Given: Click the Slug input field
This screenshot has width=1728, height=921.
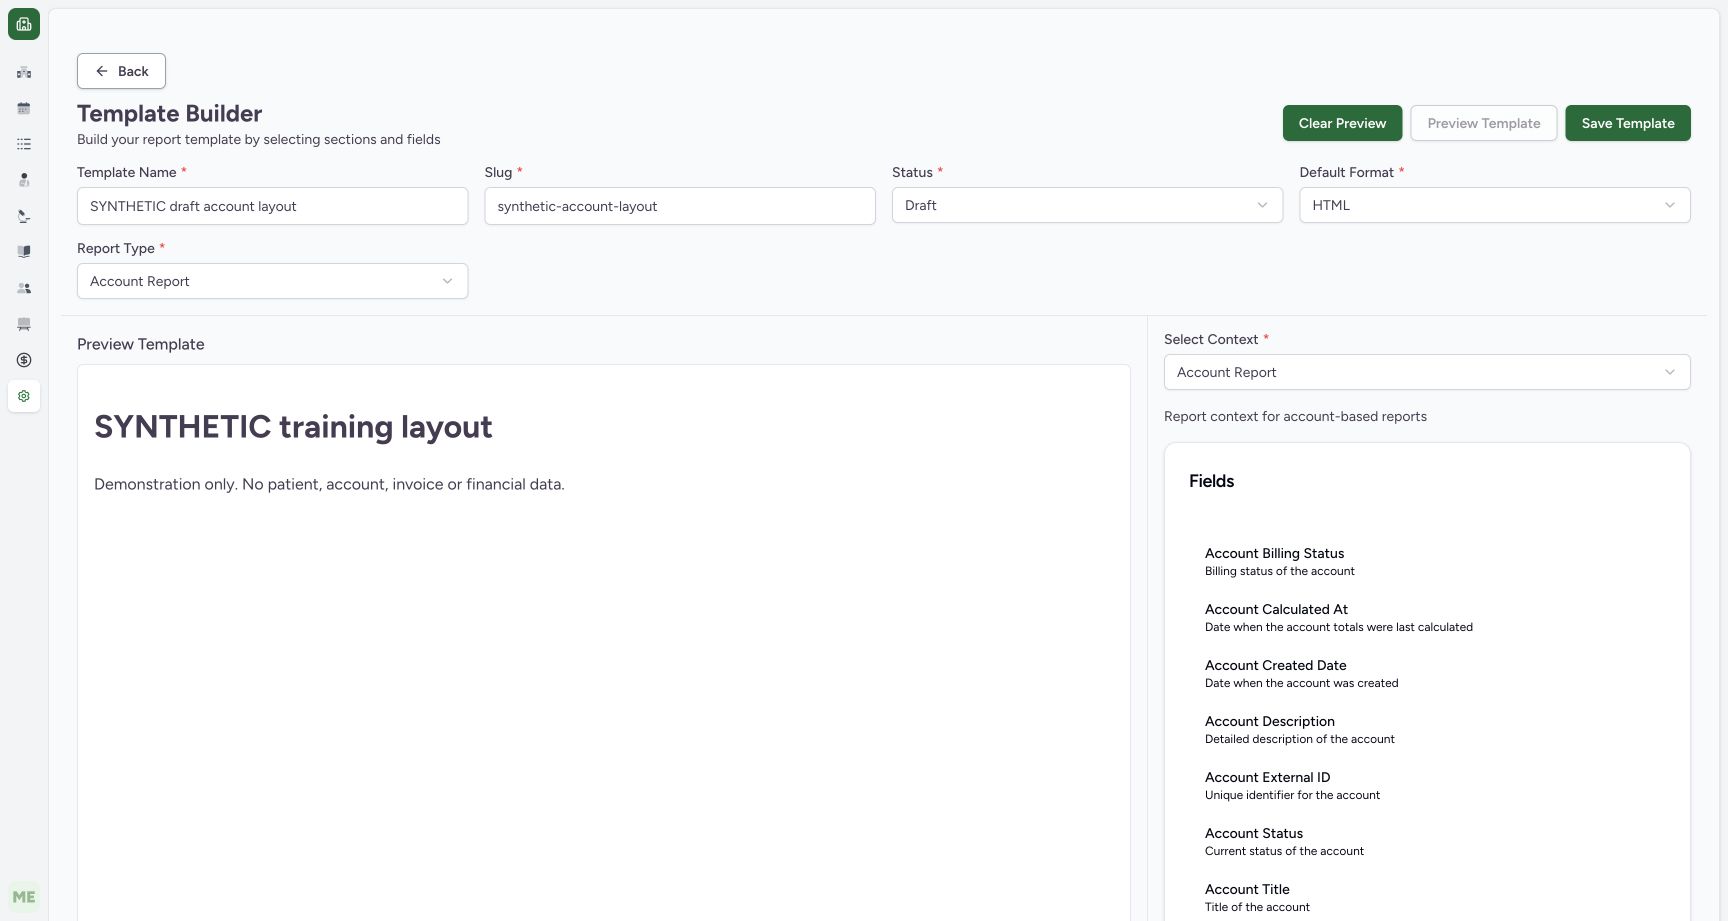Looking at the screenshot, I should click(680, 206).
